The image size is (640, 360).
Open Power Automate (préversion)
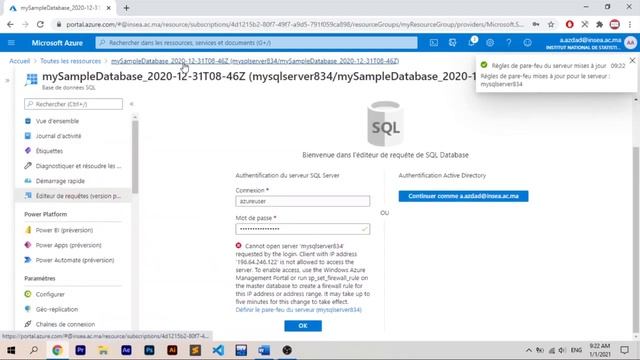(x=75, y=260)
